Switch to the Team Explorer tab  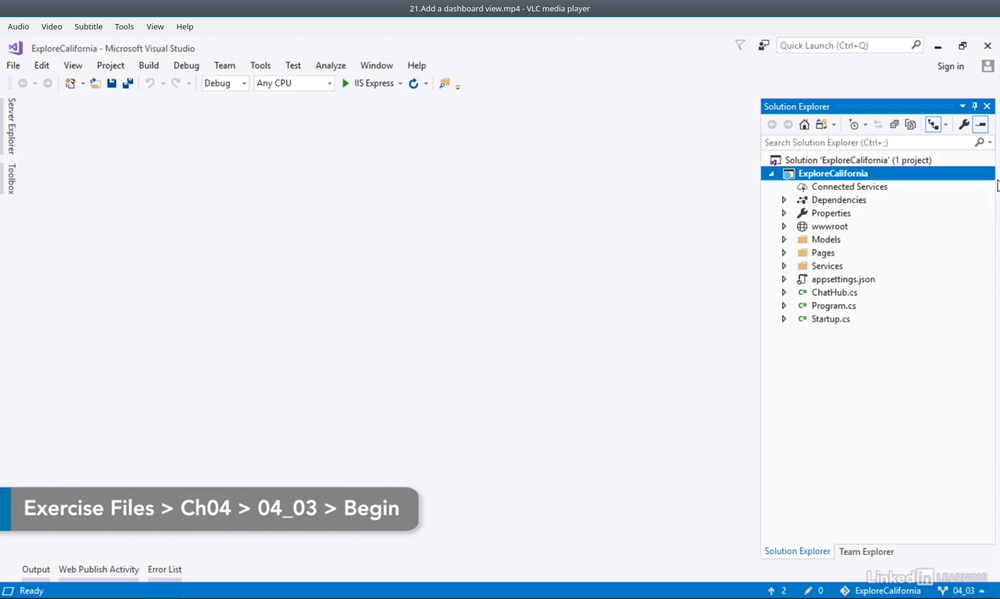[866, 552]
